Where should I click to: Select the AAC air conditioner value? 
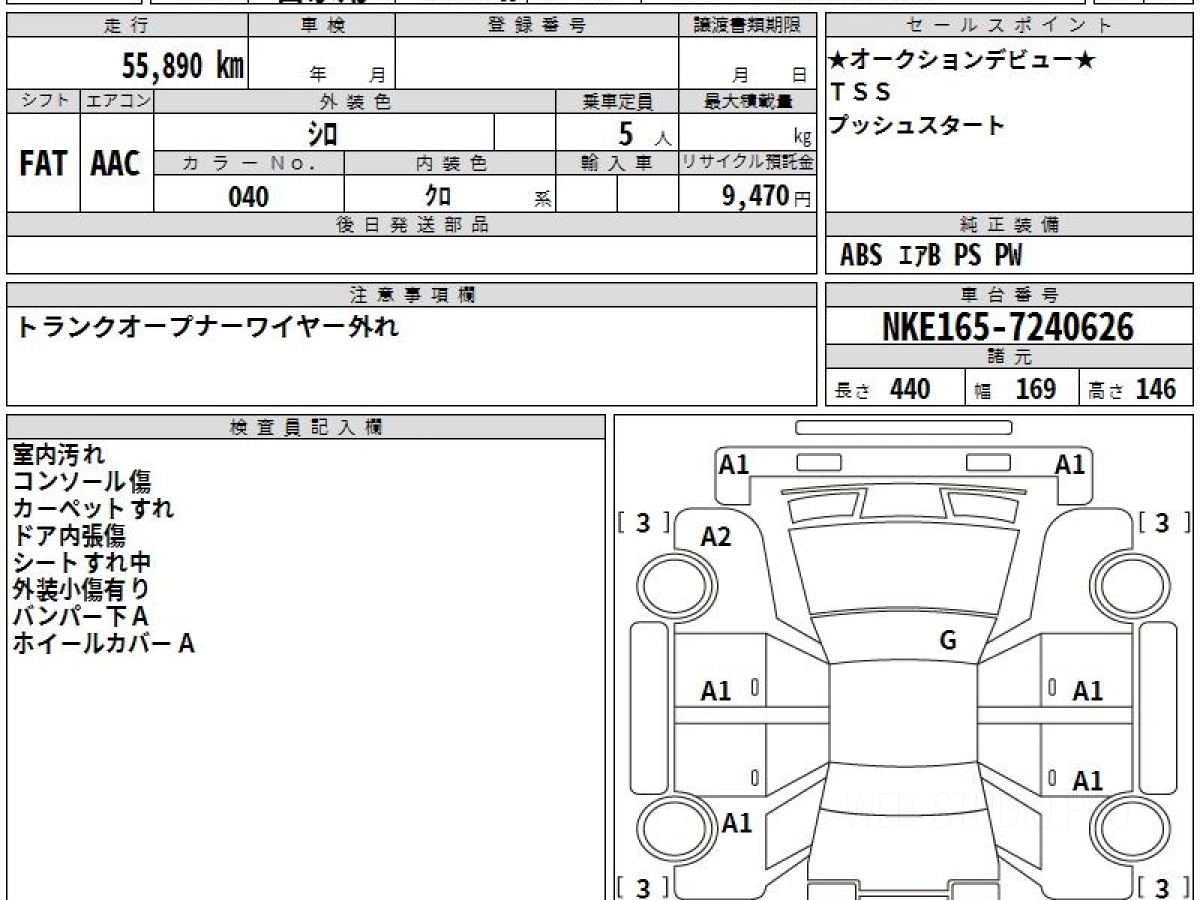coord(117,164)
